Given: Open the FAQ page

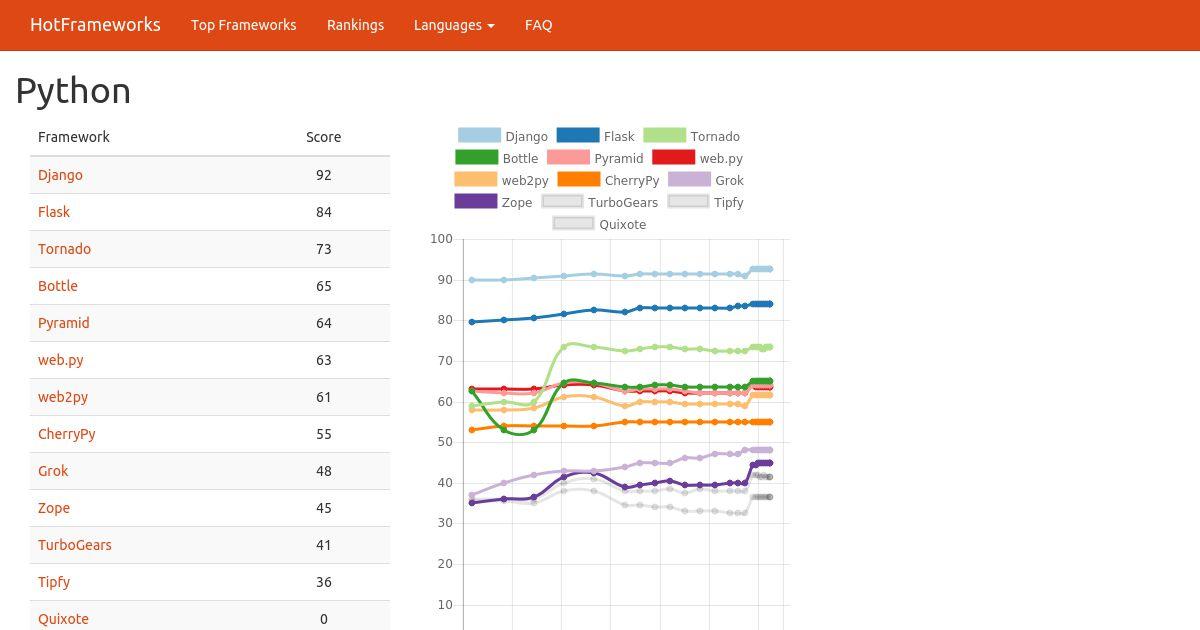Looking at the screenshot, I should click(538, 25).
